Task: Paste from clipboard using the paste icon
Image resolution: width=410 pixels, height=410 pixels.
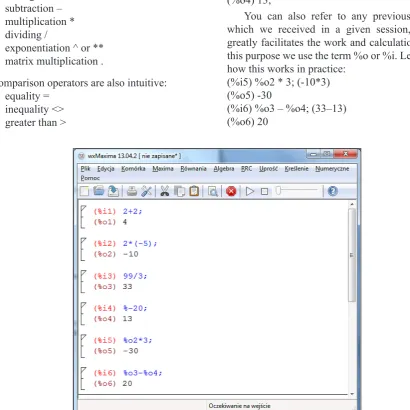Action: click(x=194, y=191)
